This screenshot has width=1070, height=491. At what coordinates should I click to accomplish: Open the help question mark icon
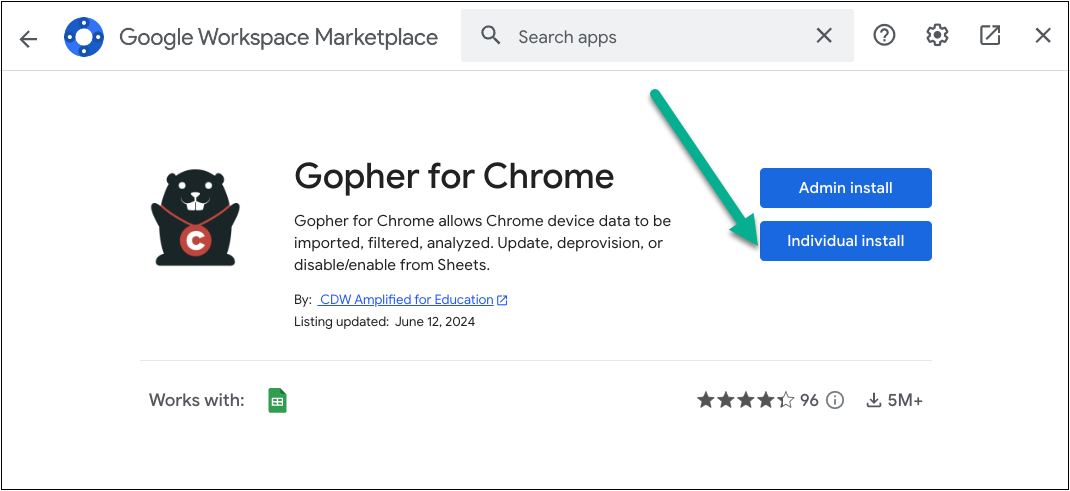884,35
